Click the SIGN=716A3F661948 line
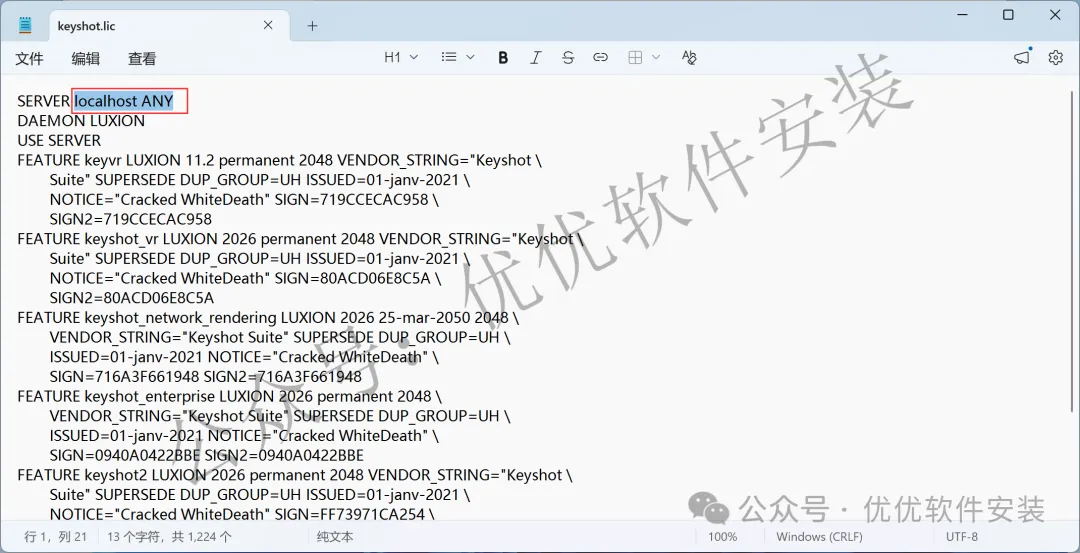Viewport: 1080px width, 553px height. [205, 377]
